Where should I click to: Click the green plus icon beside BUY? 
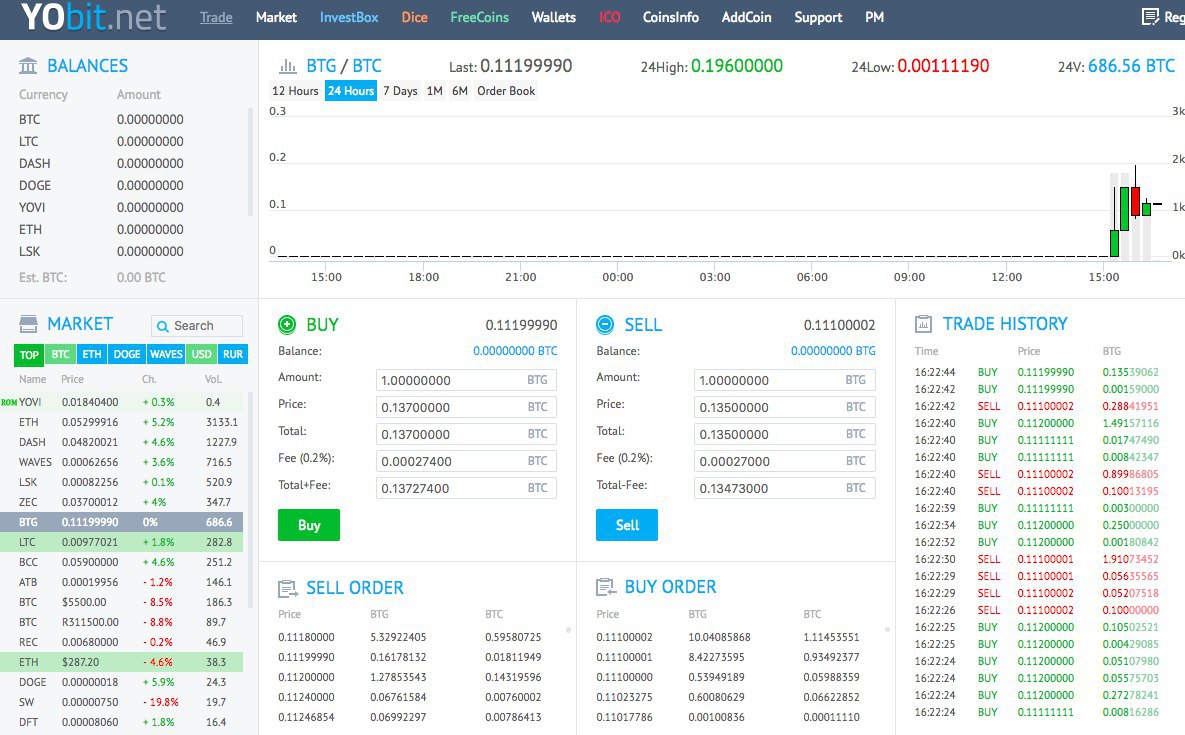[287, 325]
